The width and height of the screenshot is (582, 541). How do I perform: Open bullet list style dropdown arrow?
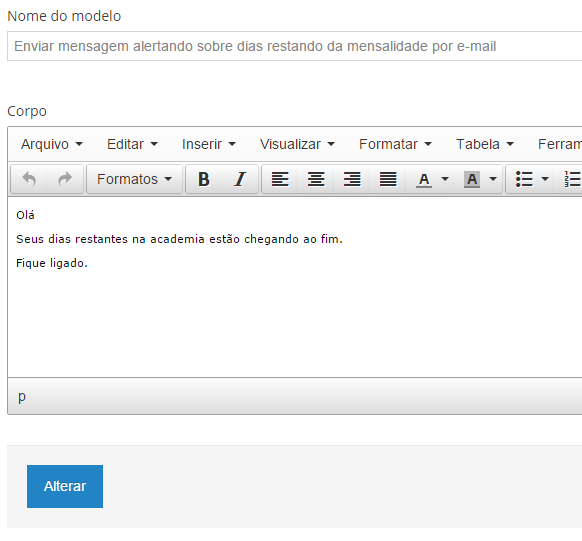(x=545, y=179)
